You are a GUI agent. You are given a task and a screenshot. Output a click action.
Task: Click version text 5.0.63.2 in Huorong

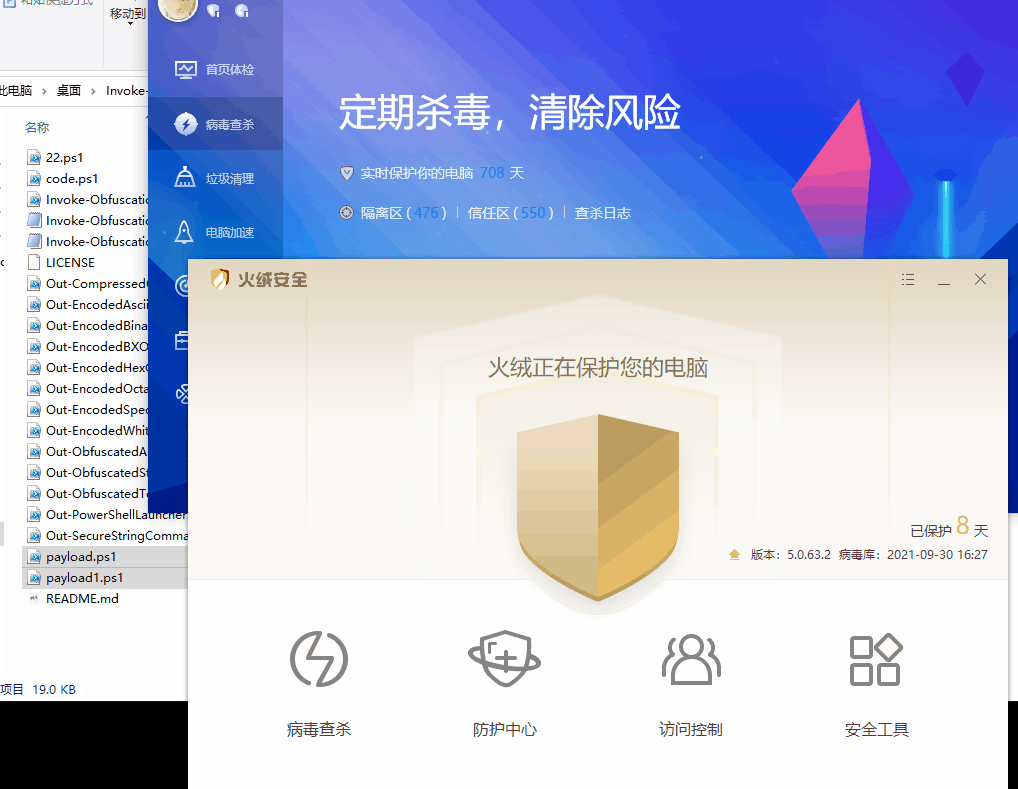809,555
